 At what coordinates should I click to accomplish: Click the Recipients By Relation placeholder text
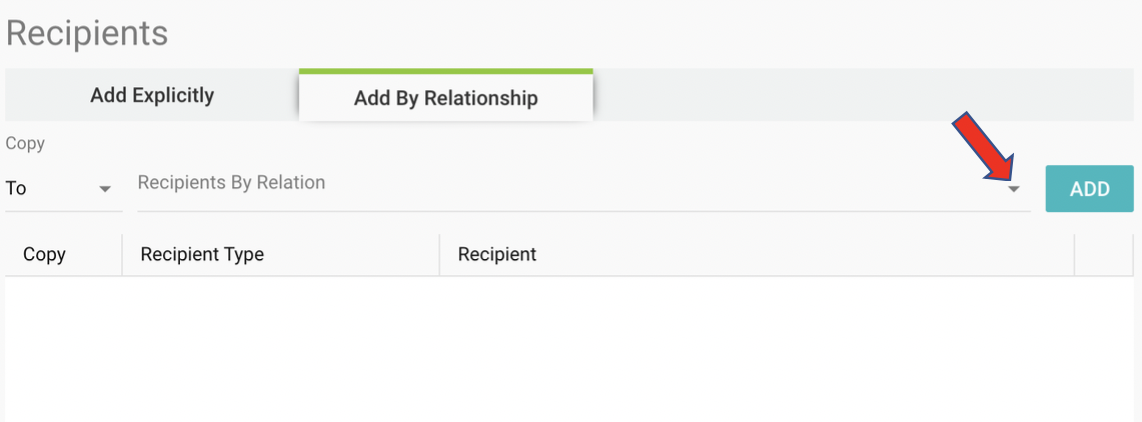[x=231, y=183]
